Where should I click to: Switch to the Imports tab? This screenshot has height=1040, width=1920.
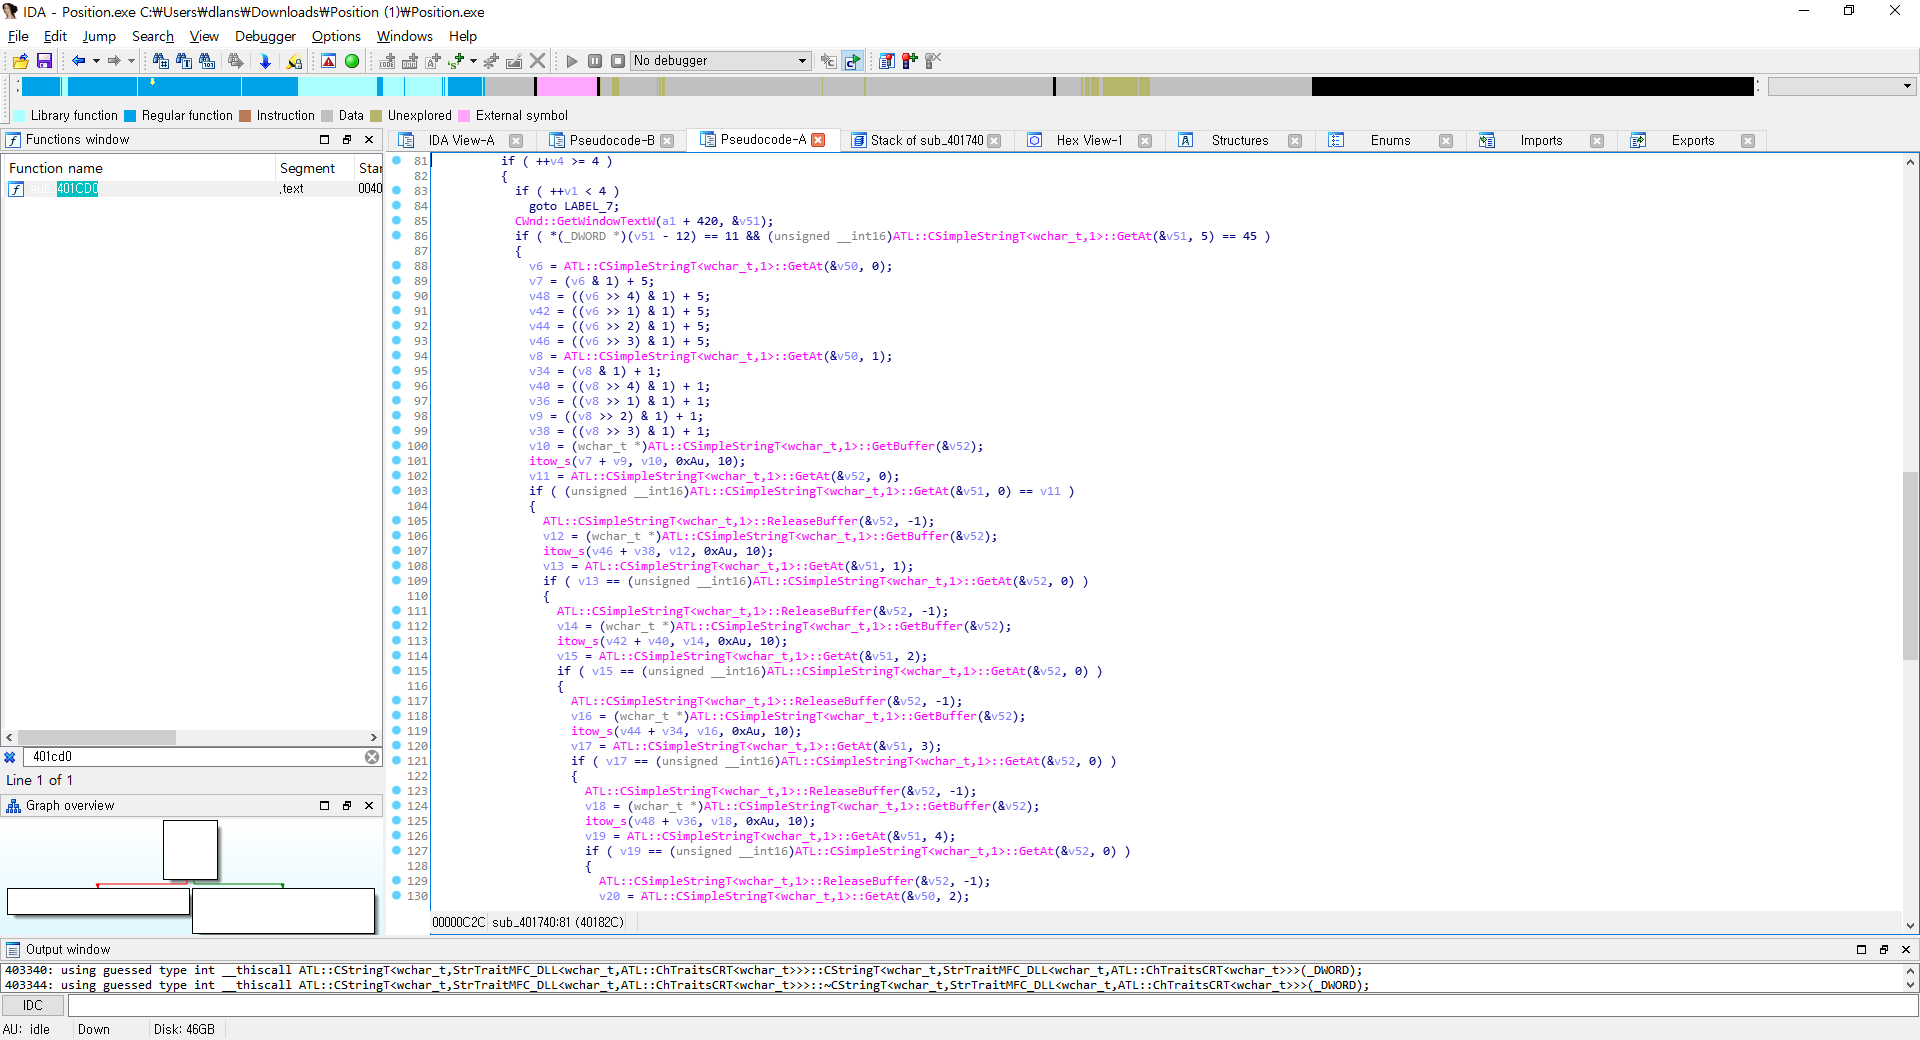point(1541,140)
